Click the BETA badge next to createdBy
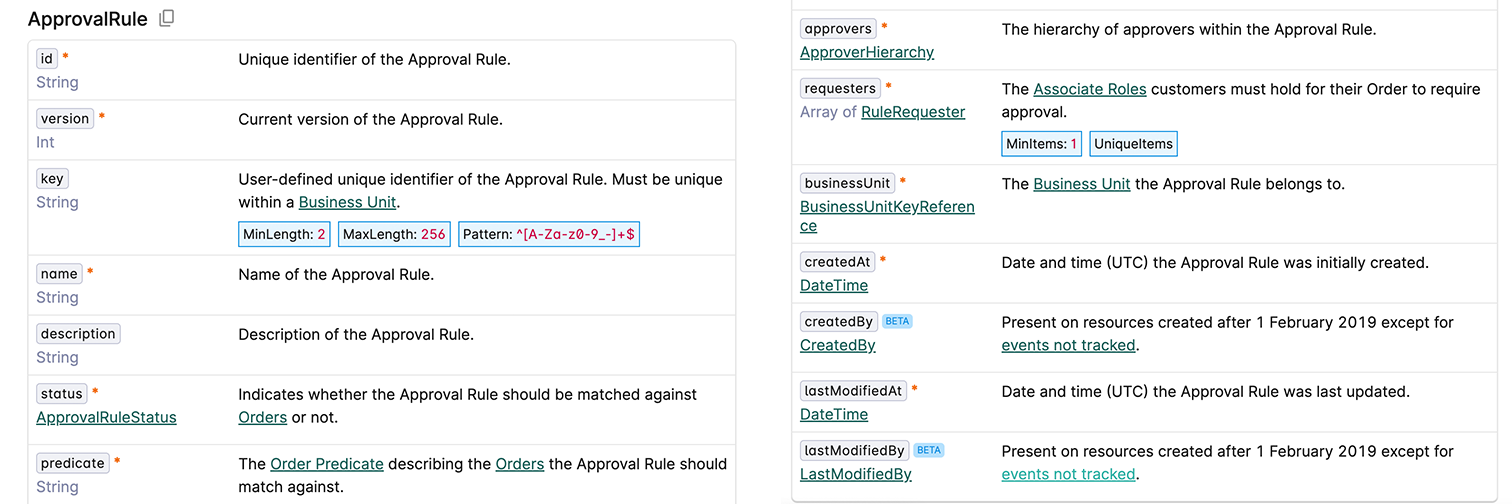Image resolution: width=1512 pixels, height=504 pixels. coord(897,322)
